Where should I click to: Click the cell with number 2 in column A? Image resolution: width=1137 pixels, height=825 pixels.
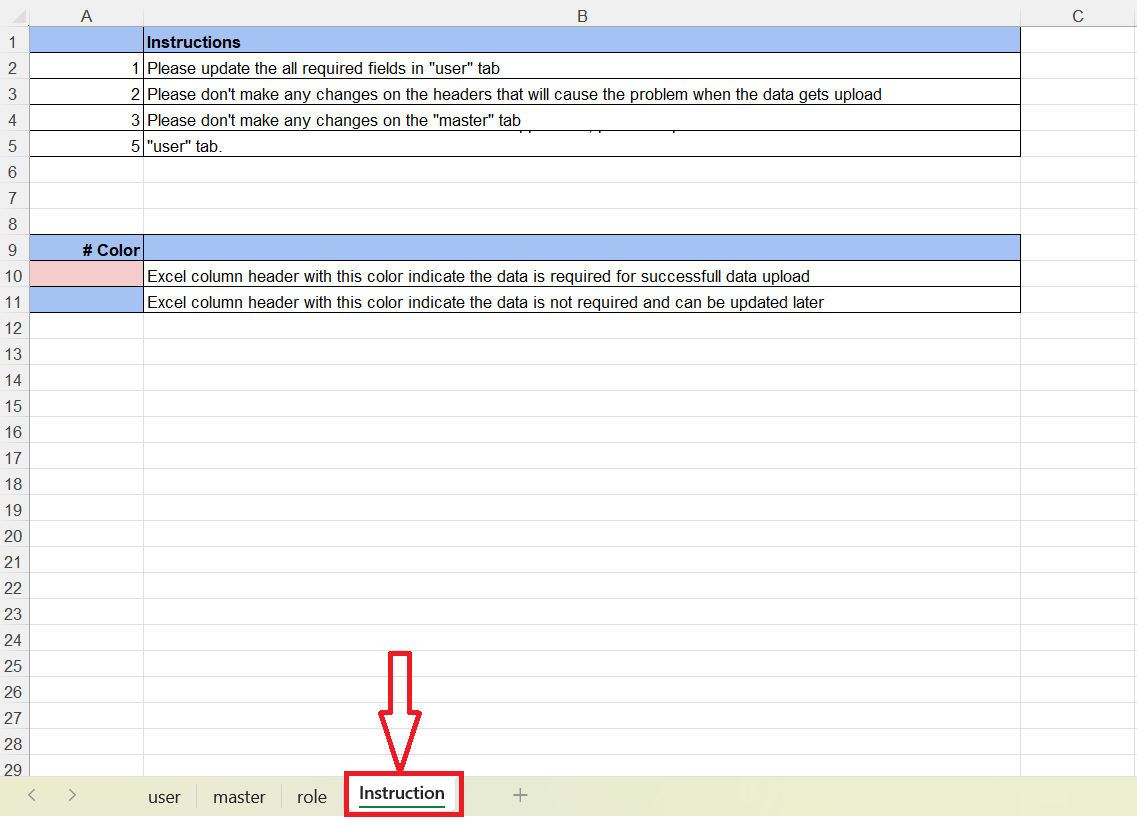(x=86, y=94)
